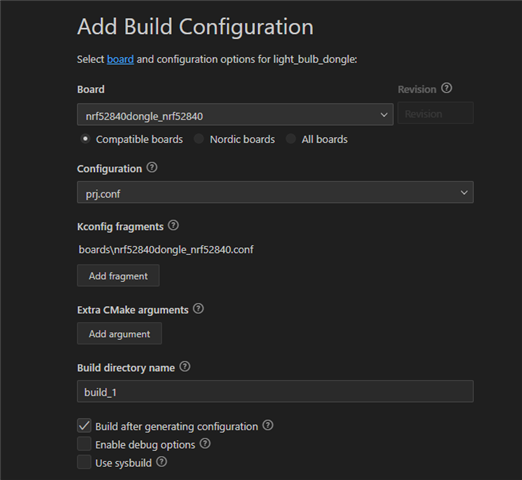Follow the board hyperlink in the description

click(x=120, y=60)
